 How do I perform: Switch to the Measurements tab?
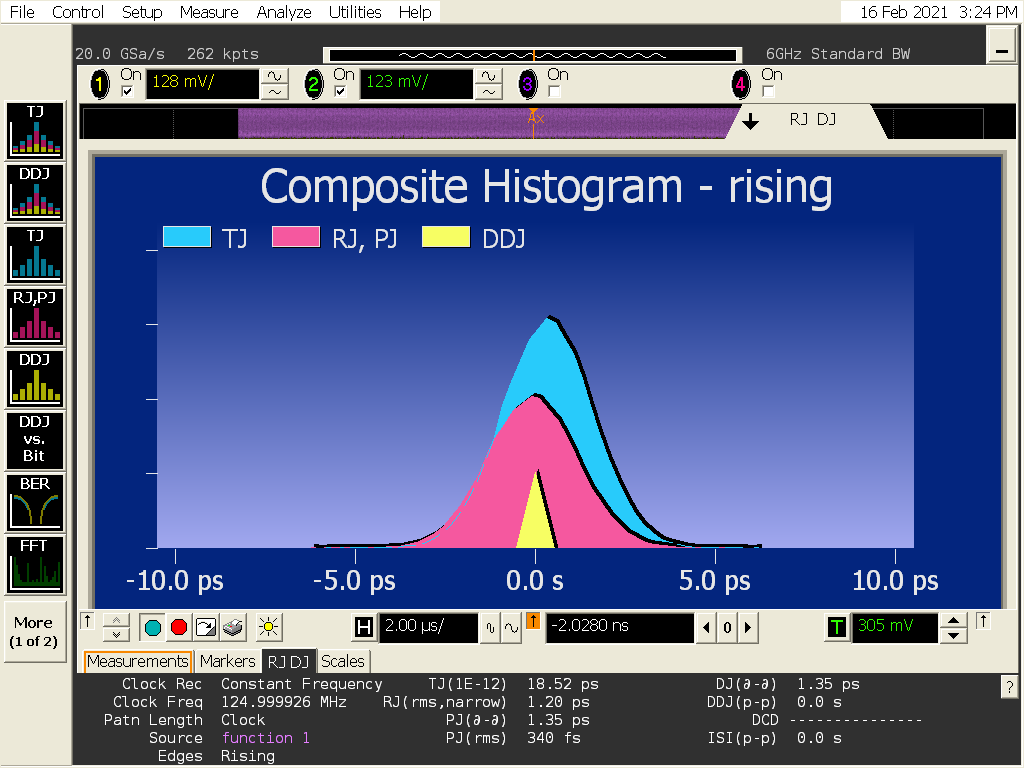pyautogui.click(x=138, y=662)
